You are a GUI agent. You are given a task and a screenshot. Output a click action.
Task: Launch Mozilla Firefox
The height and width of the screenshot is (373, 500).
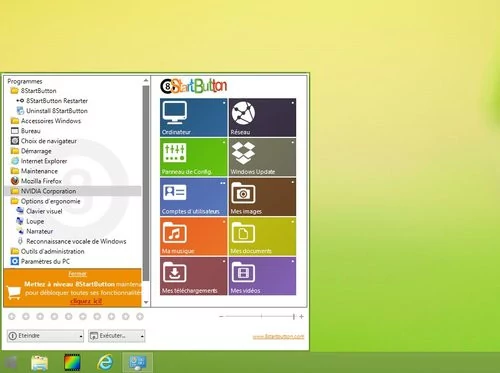click(x=36, y=181)
